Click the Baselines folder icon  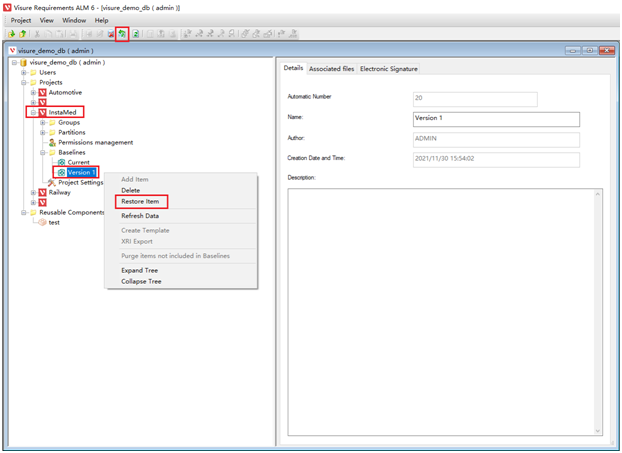(52, 152)
